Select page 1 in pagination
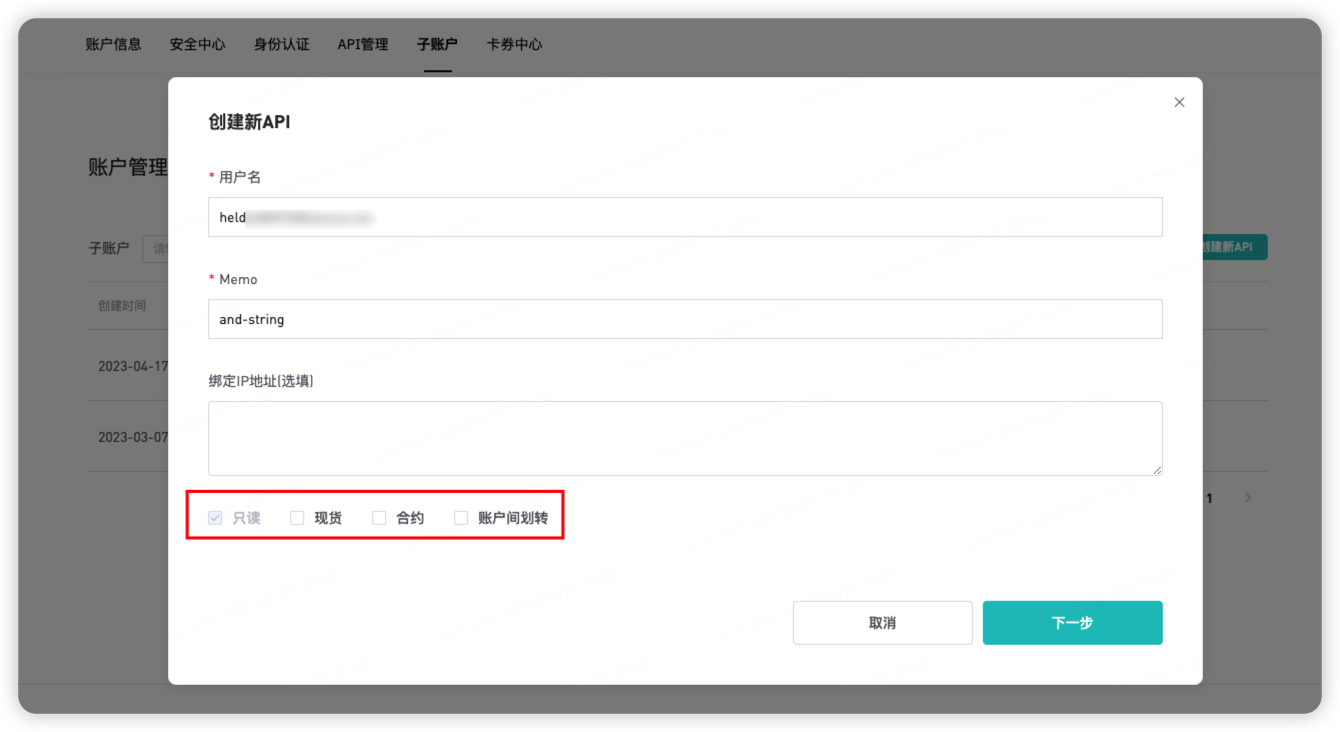Screen dimensions: 1340x732 pos(1209,498)
